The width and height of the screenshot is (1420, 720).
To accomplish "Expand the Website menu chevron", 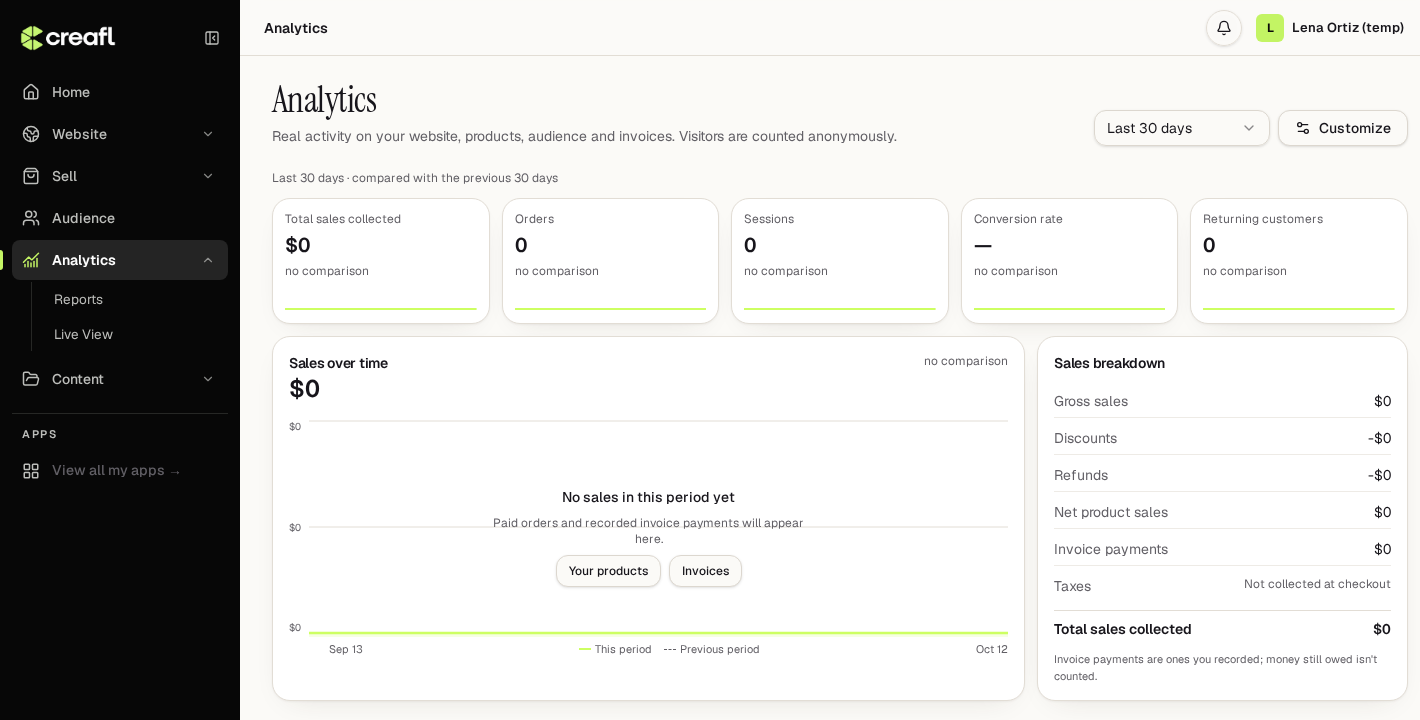I will pos(208,134).
